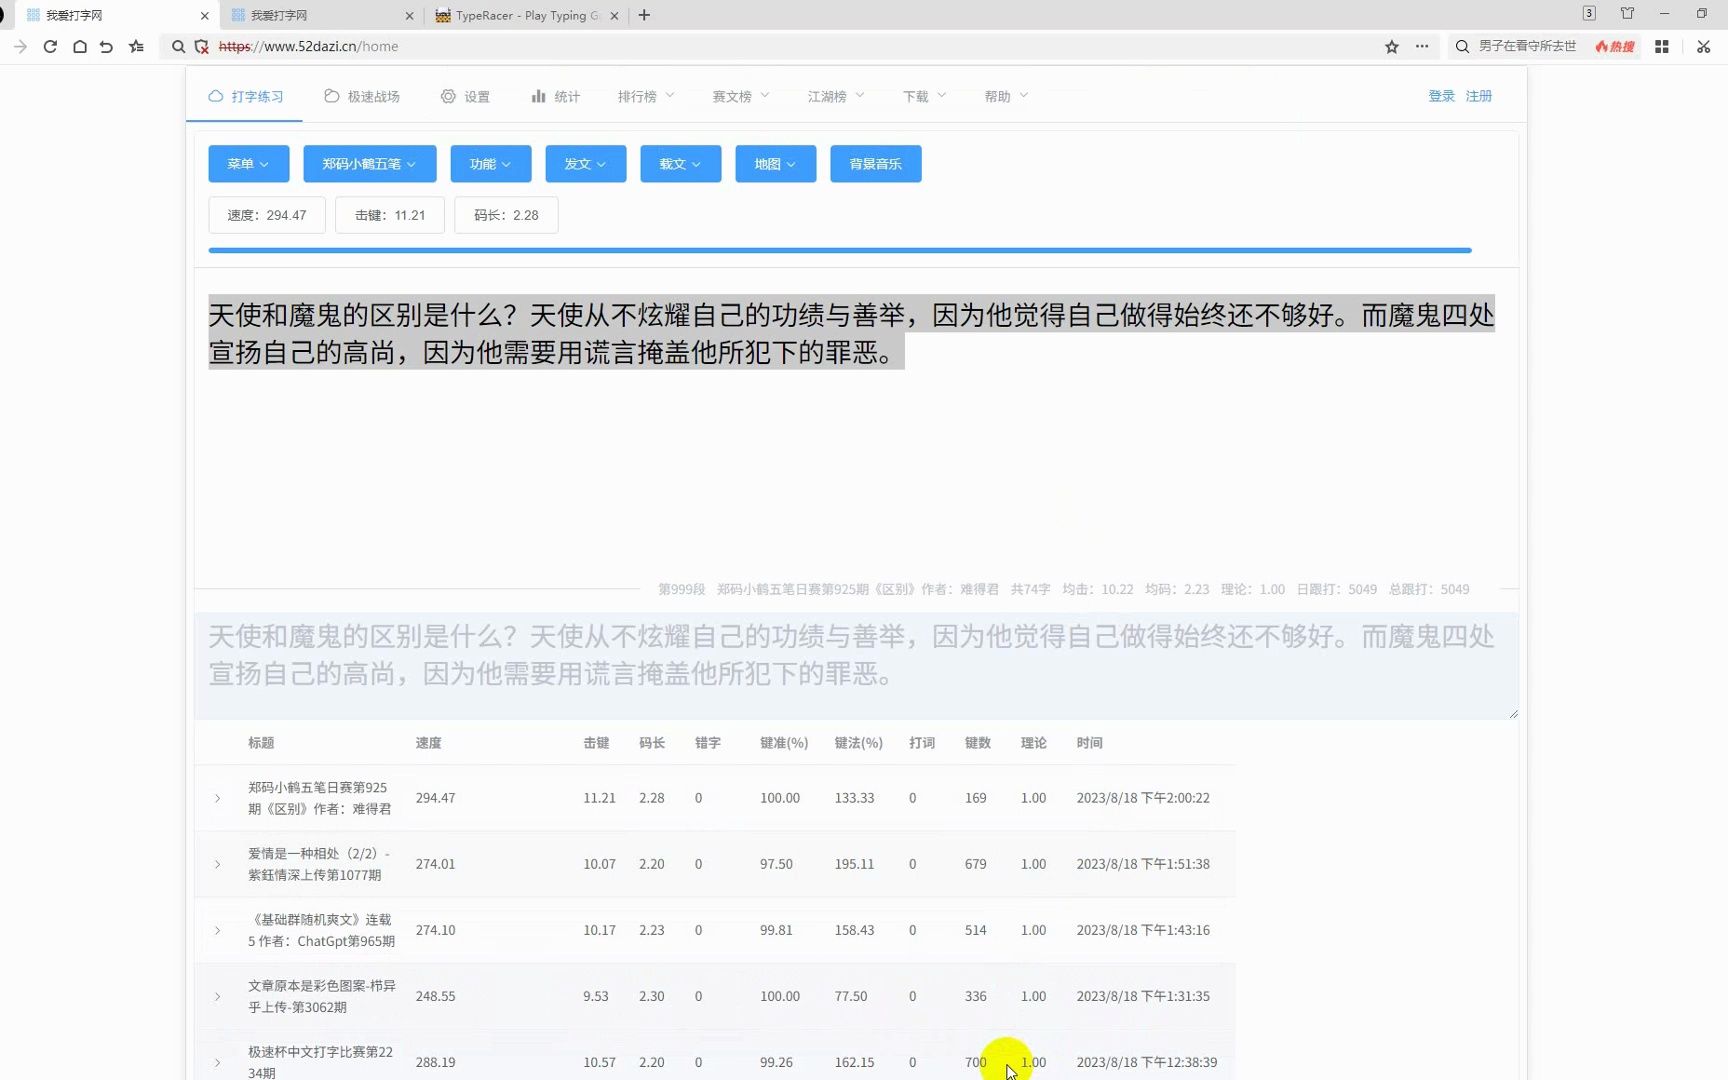Click the 时间 column header
This screenshot has width=1728, height=1080.
(1089, 743)
